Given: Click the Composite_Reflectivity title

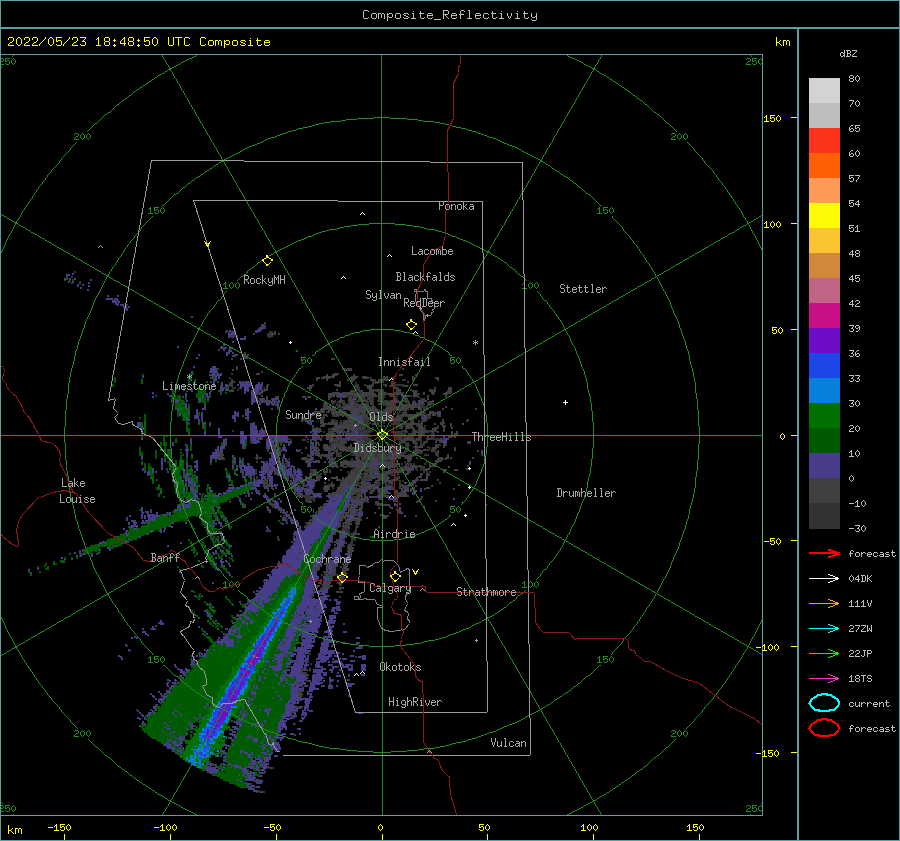Looking at the screenshot, I should point(450,15).
